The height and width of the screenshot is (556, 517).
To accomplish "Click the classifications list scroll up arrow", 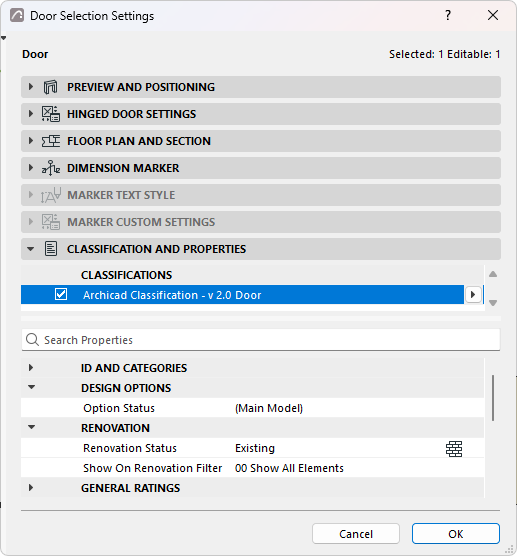I will (493, 274).
